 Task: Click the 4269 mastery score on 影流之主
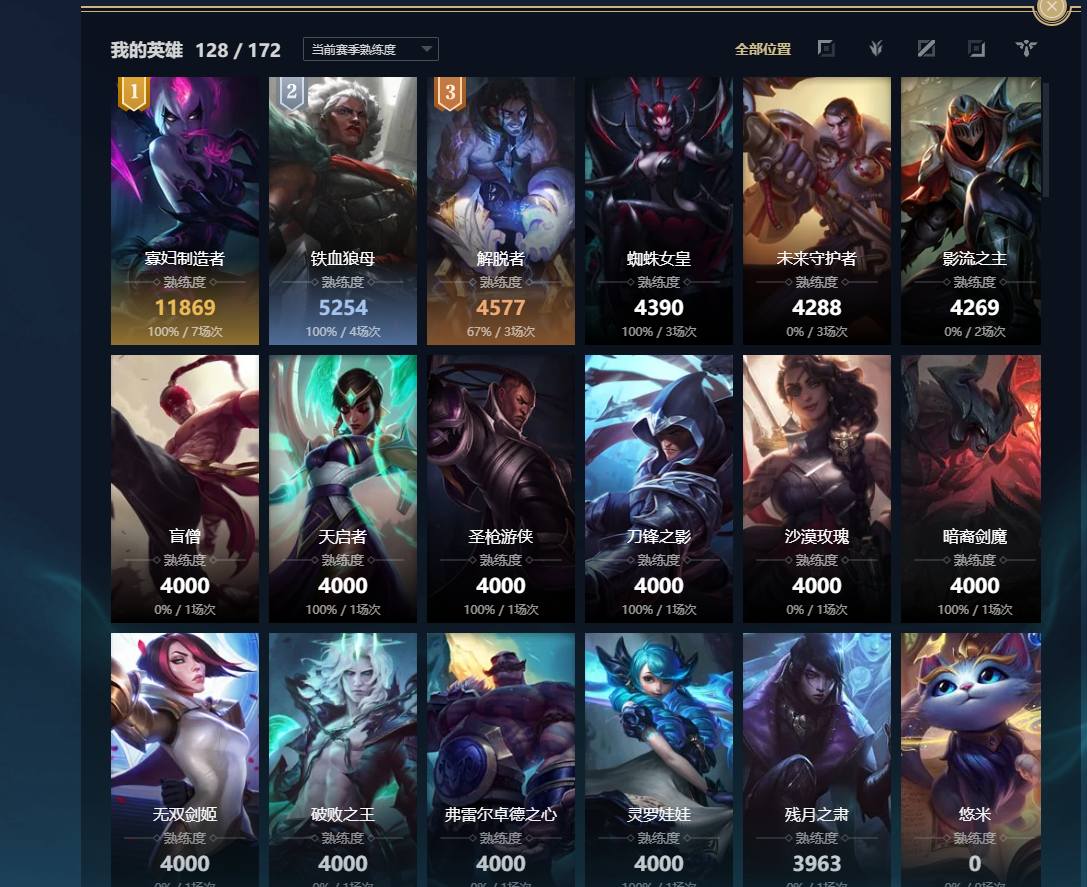974,307
